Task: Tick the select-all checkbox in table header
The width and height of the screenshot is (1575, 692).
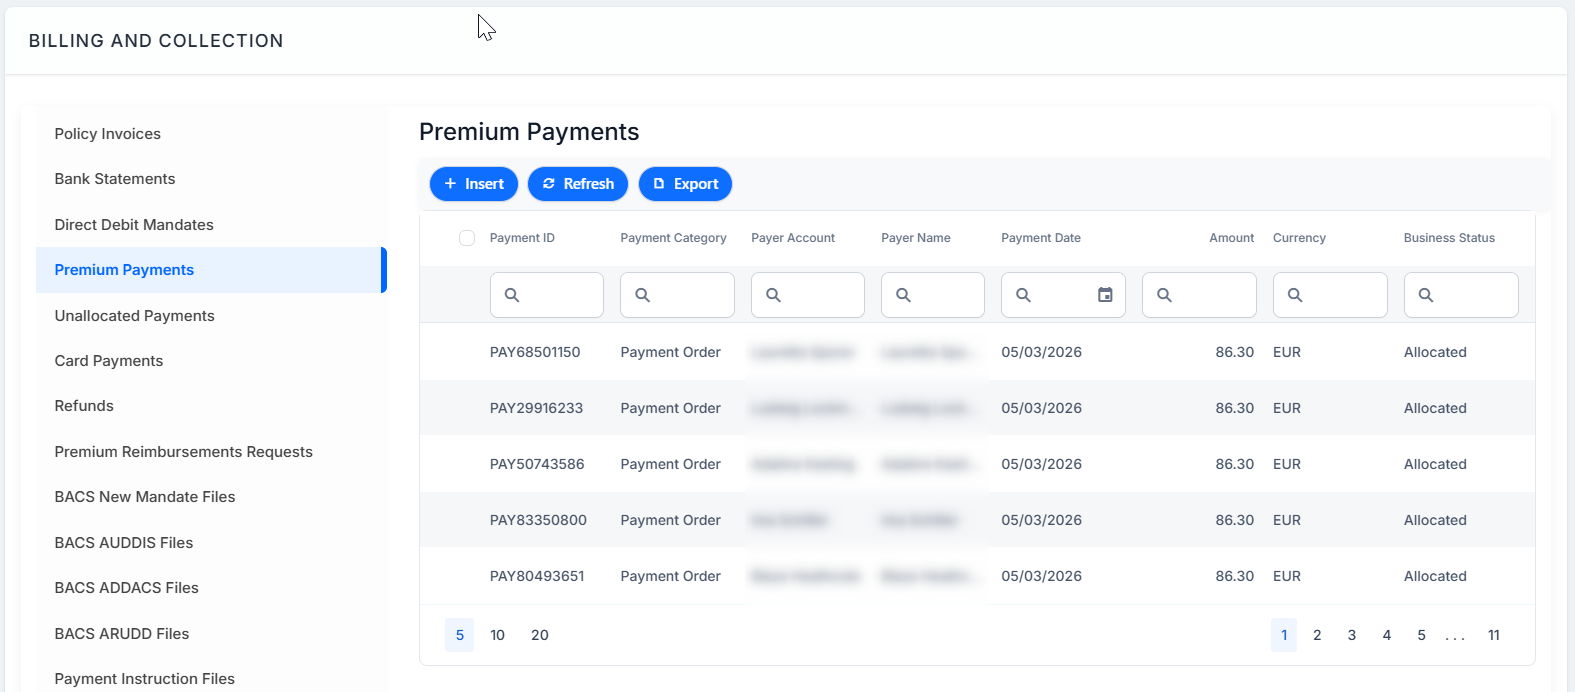Action: tap(467, 238)
